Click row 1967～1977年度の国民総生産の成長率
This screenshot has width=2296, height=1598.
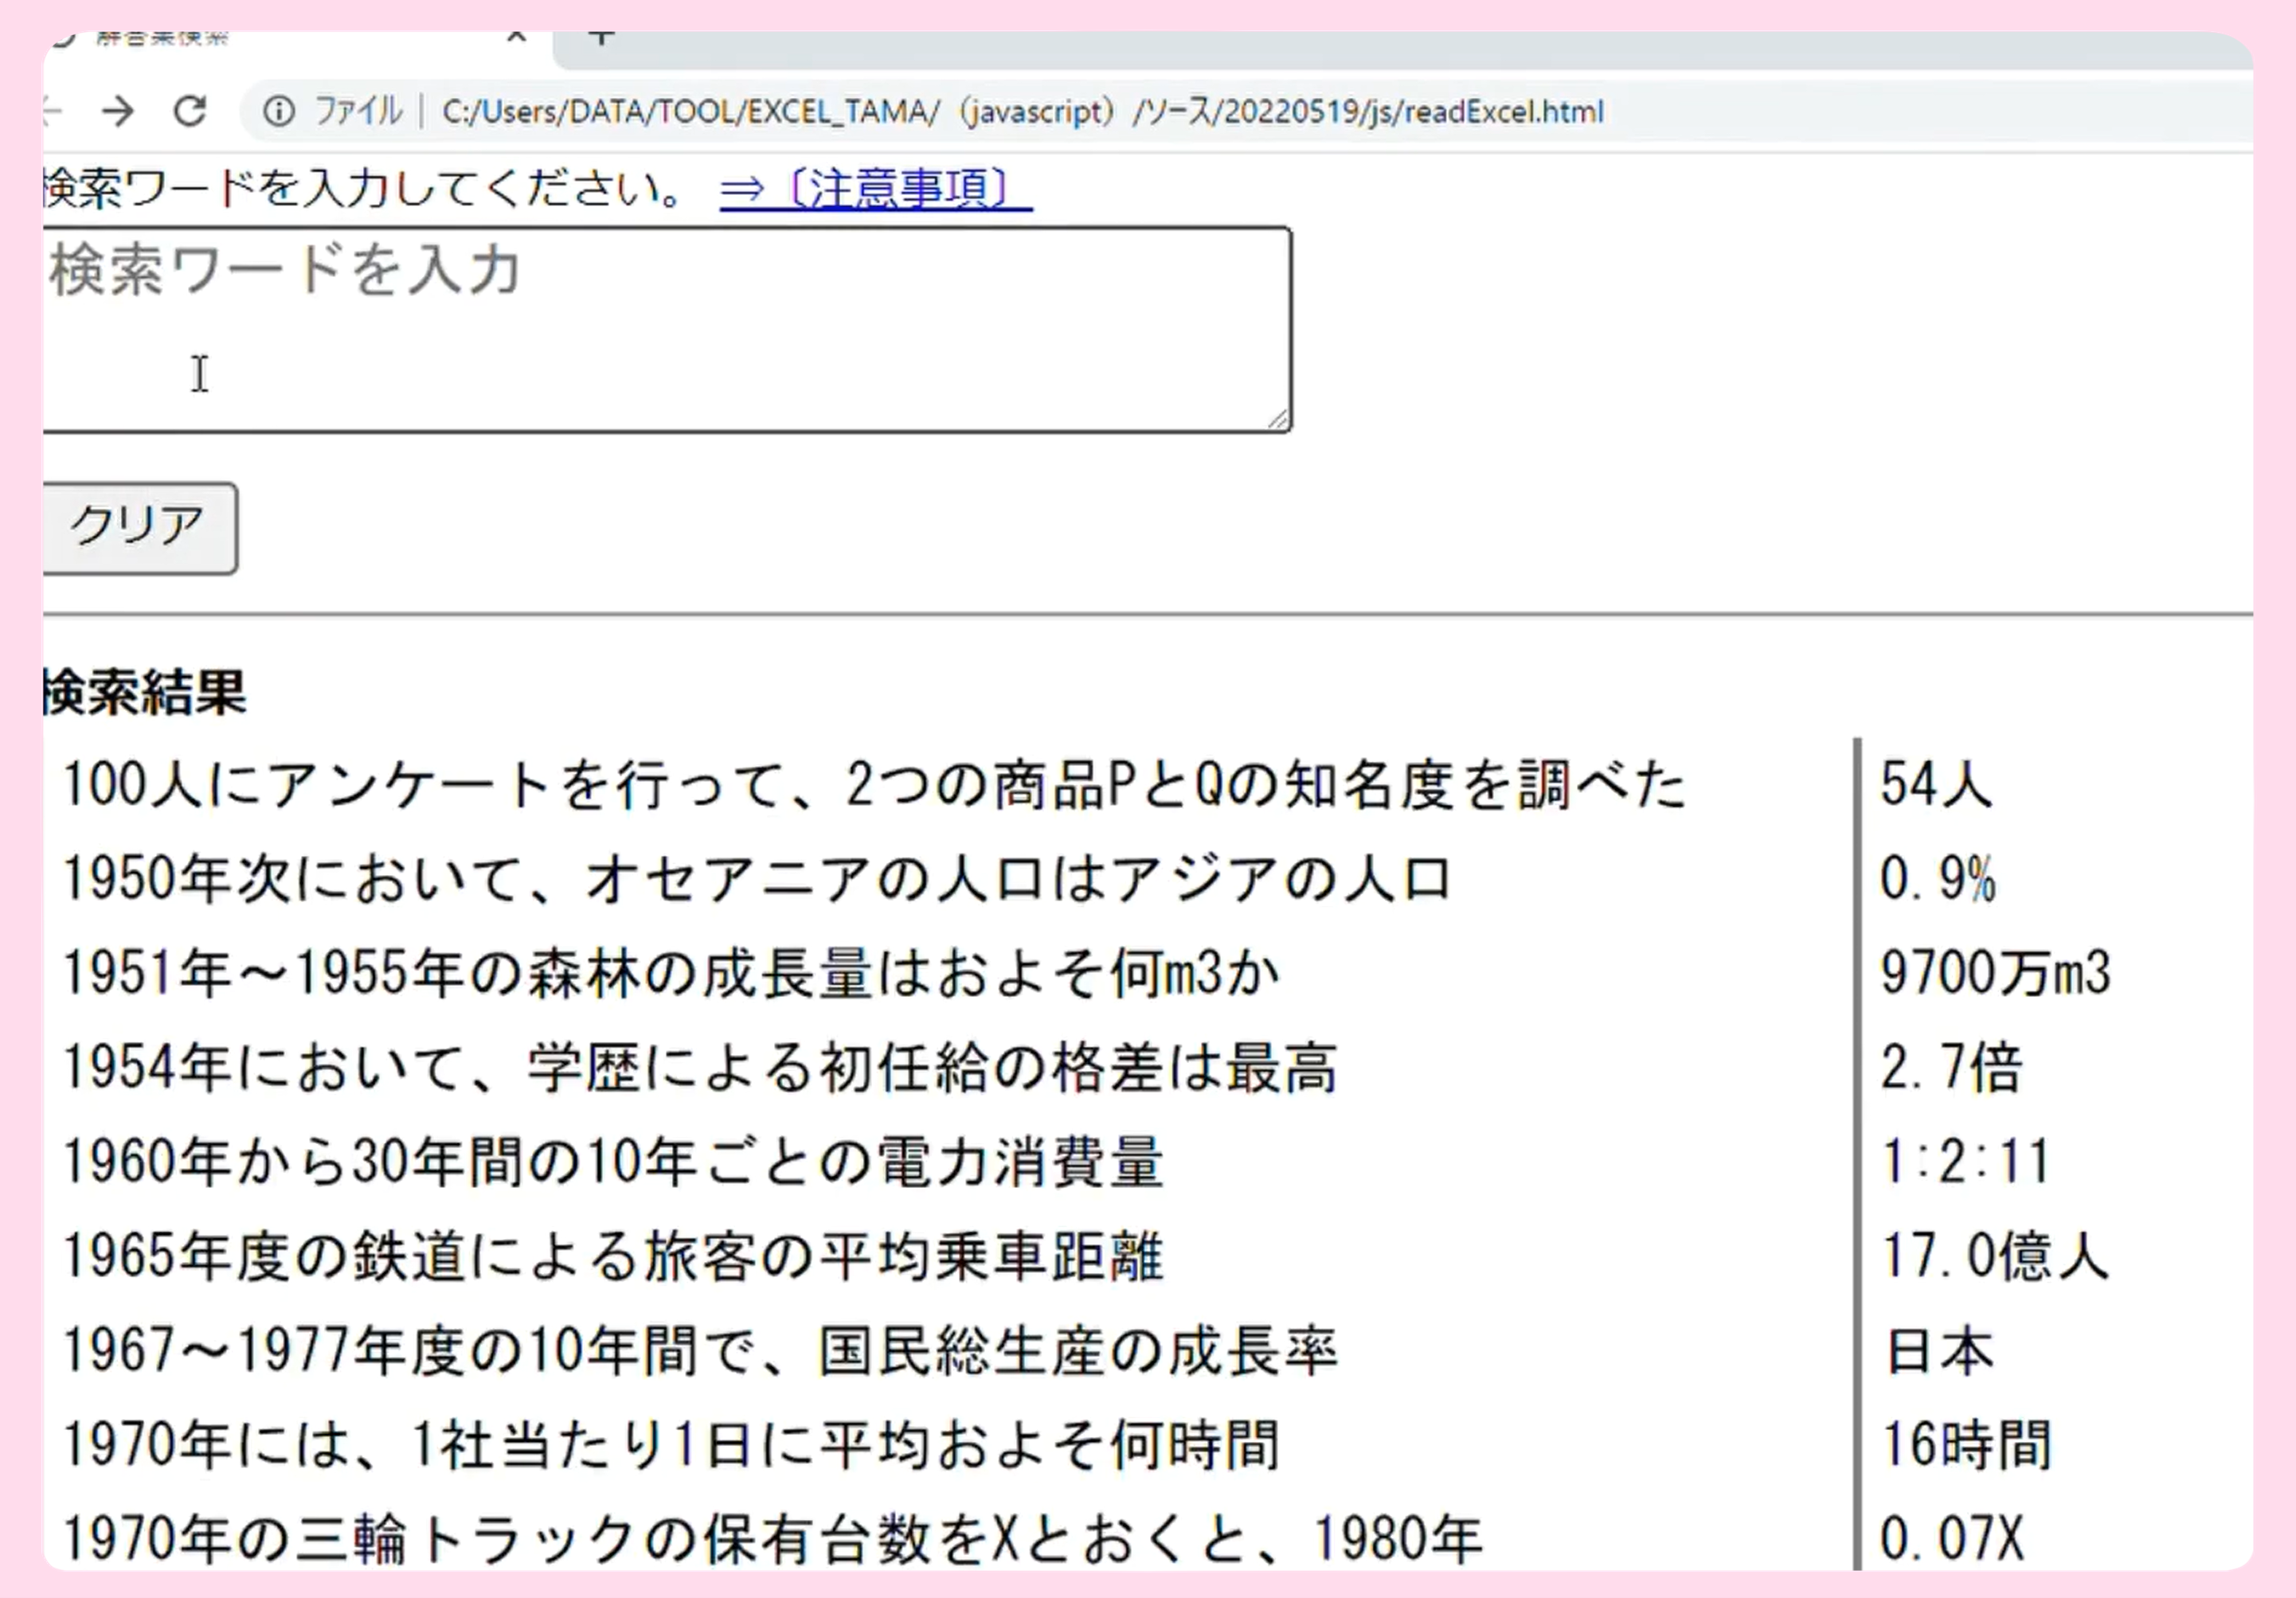pyautogui.click(x=700, y=1350)
